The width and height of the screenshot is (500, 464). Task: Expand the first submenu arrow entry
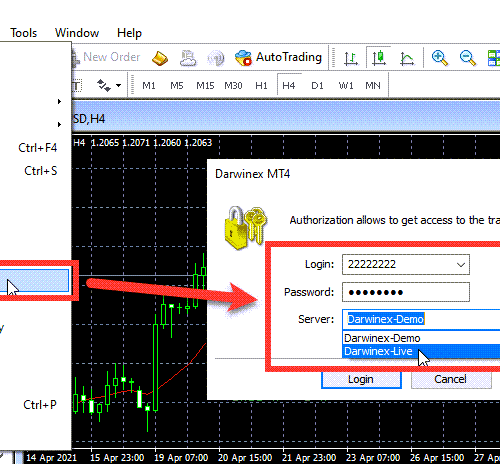point(59,101)
